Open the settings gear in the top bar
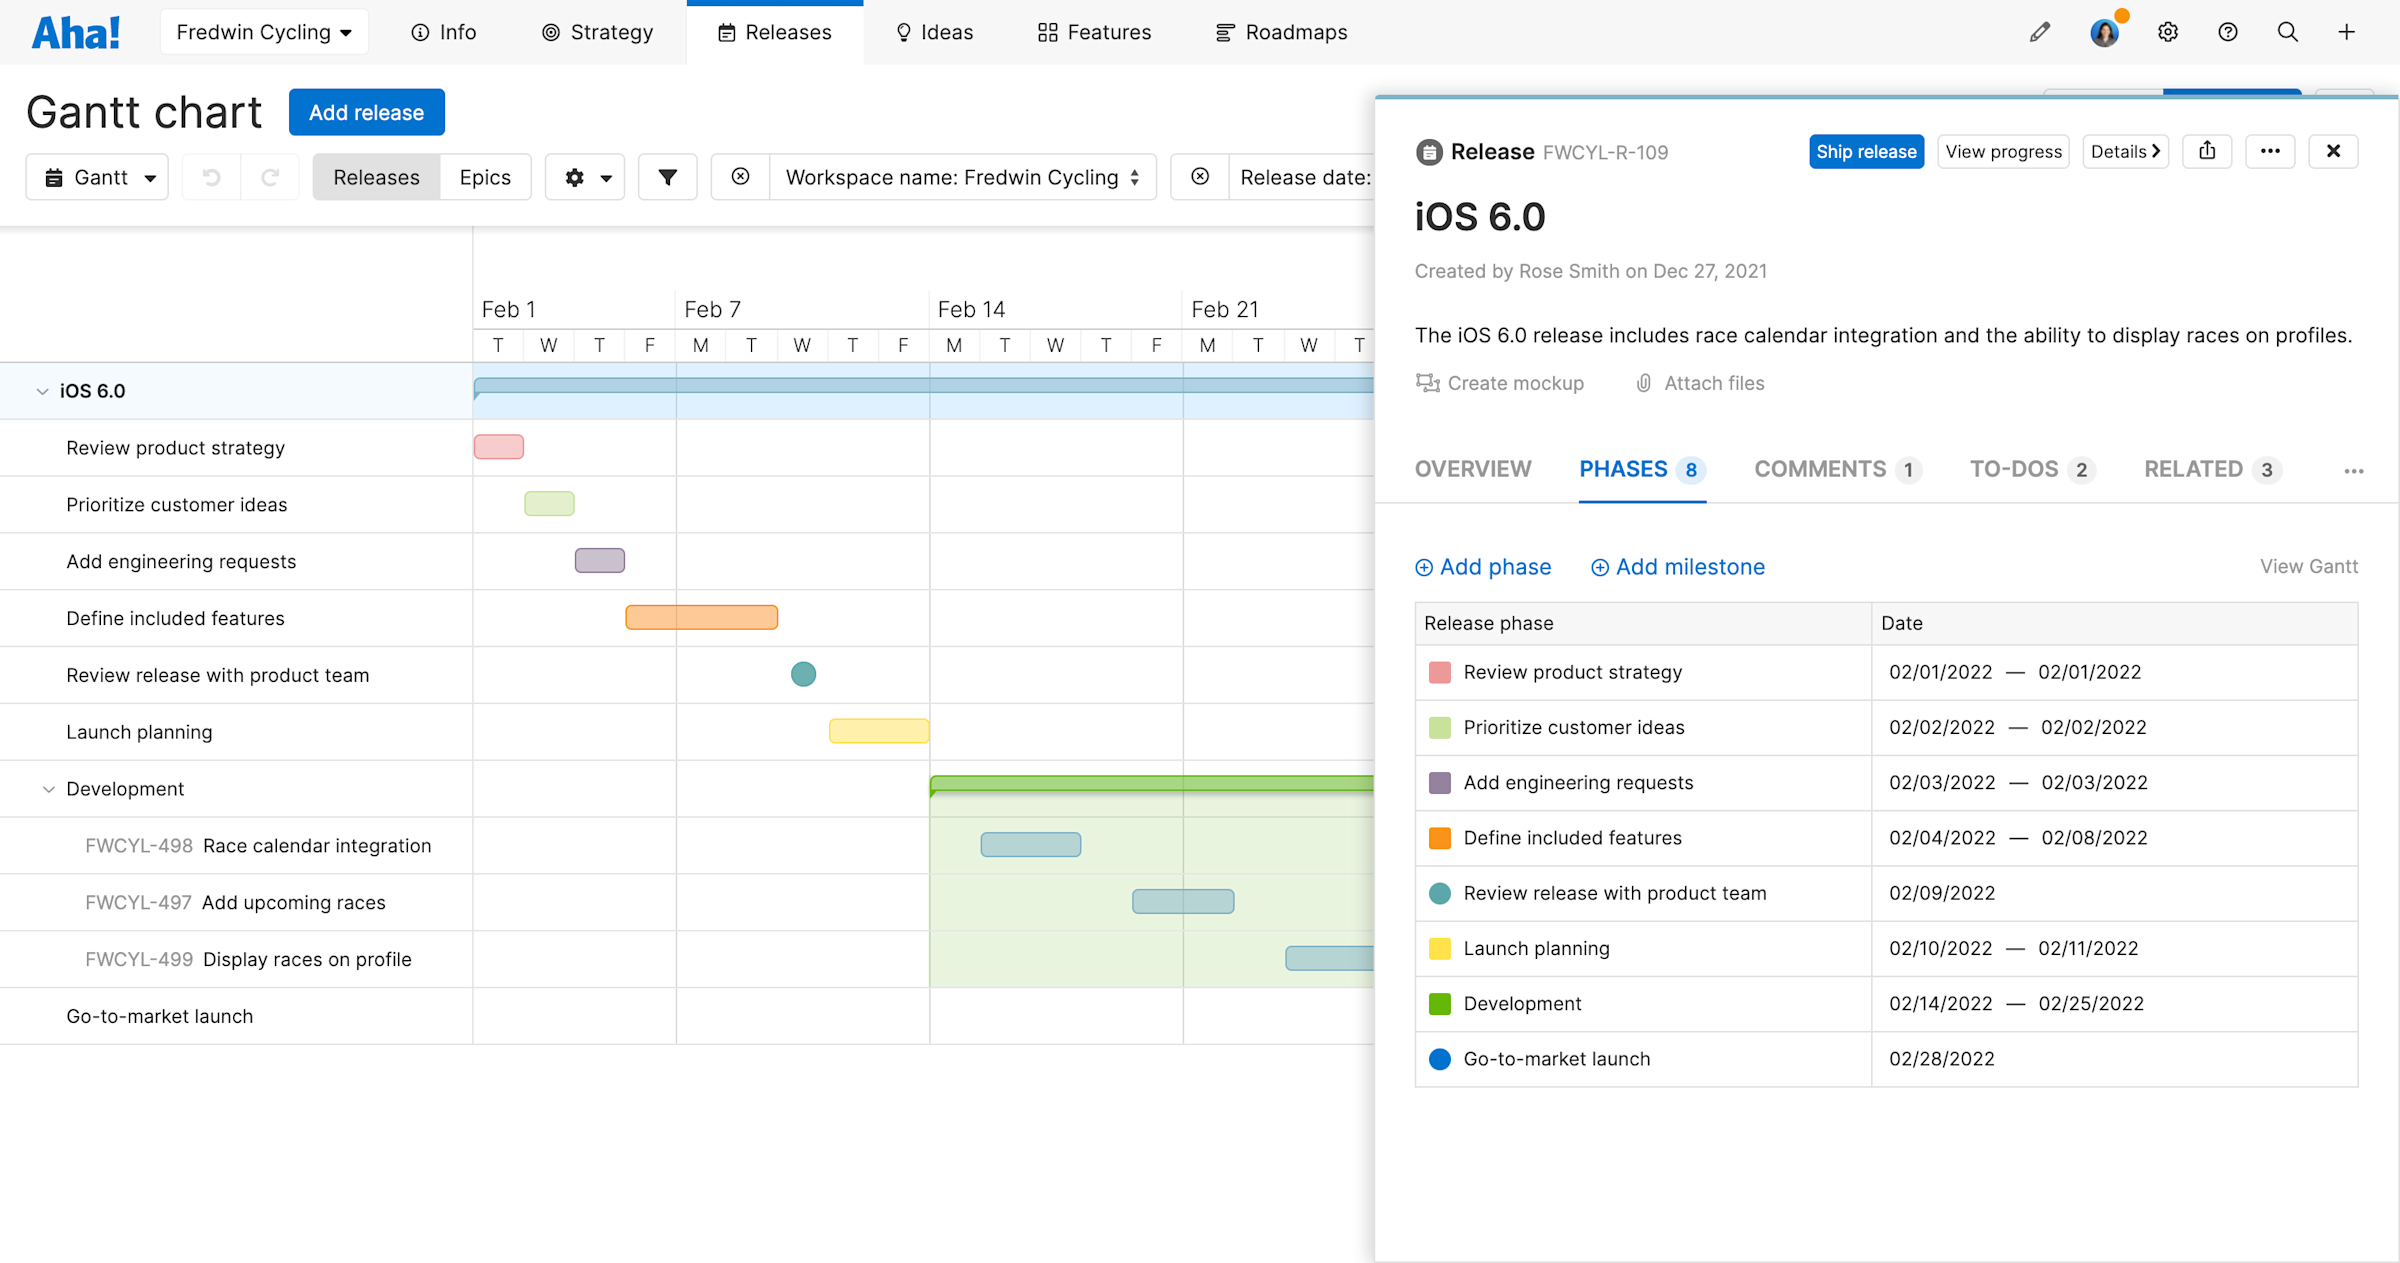 click(x=2168, y=31)
